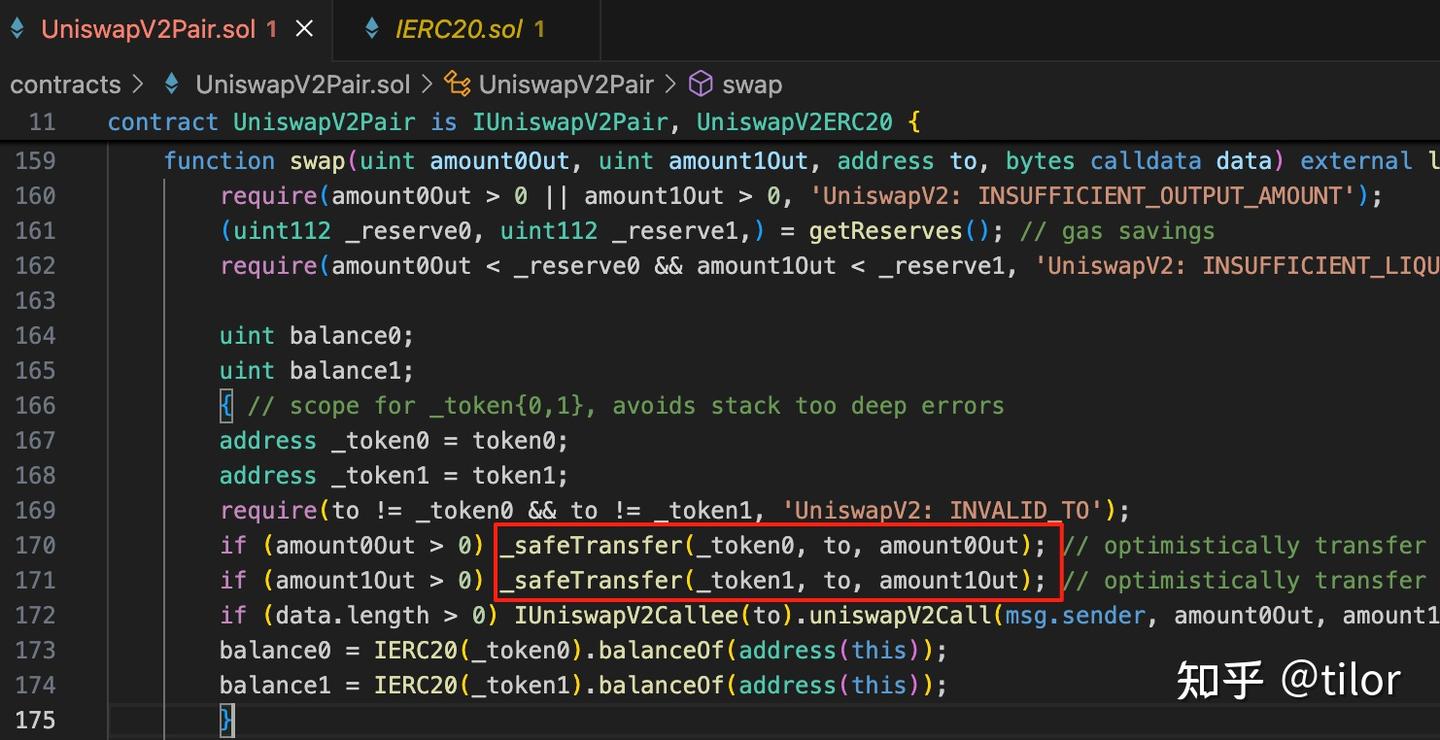This screenshot has width=1440, height=740.
Task: Click line number 169 in the gutter
Action: (x=36, y=511)
